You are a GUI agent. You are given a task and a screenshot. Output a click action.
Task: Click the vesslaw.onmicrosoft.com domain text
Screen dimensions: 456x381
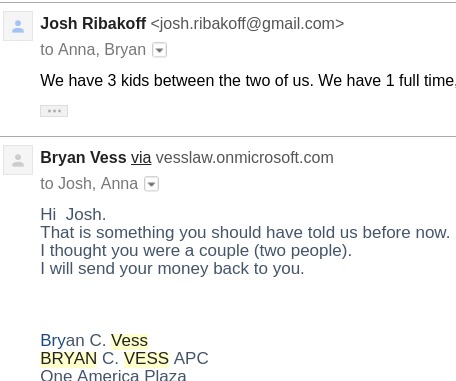pos(245,158)
